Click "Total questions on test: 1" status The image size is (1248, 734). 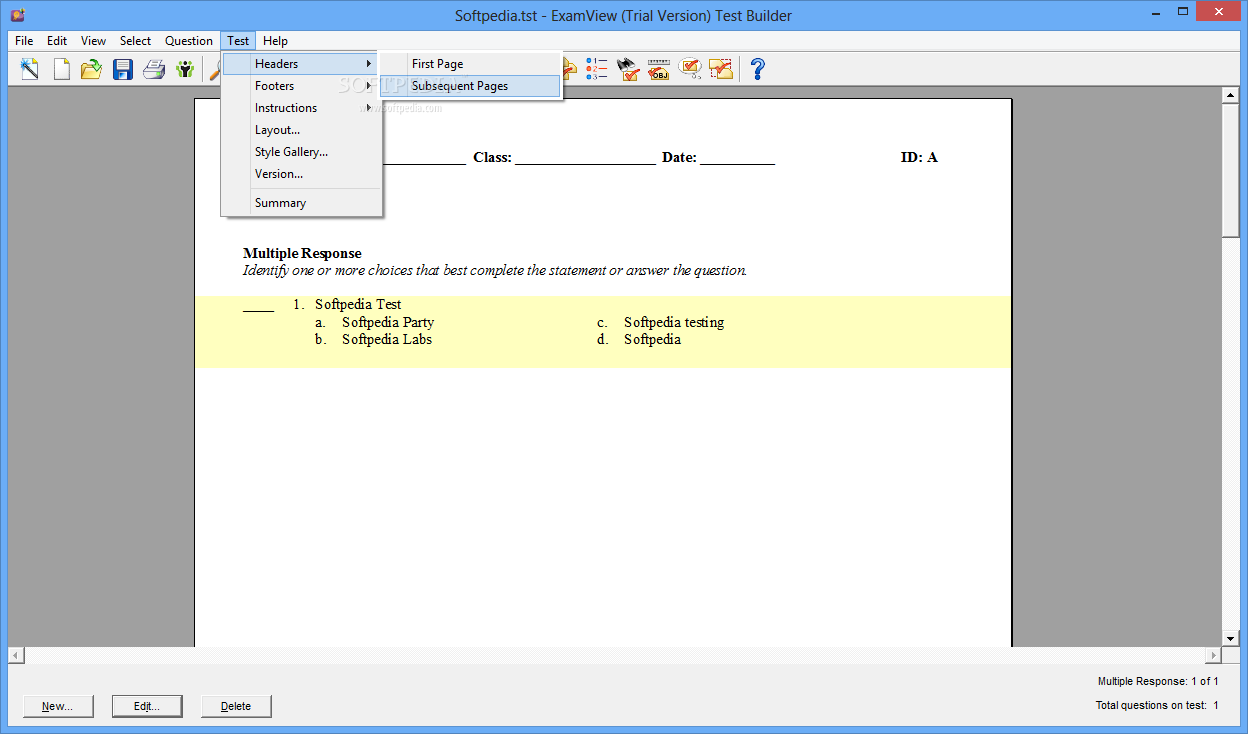1157,705
